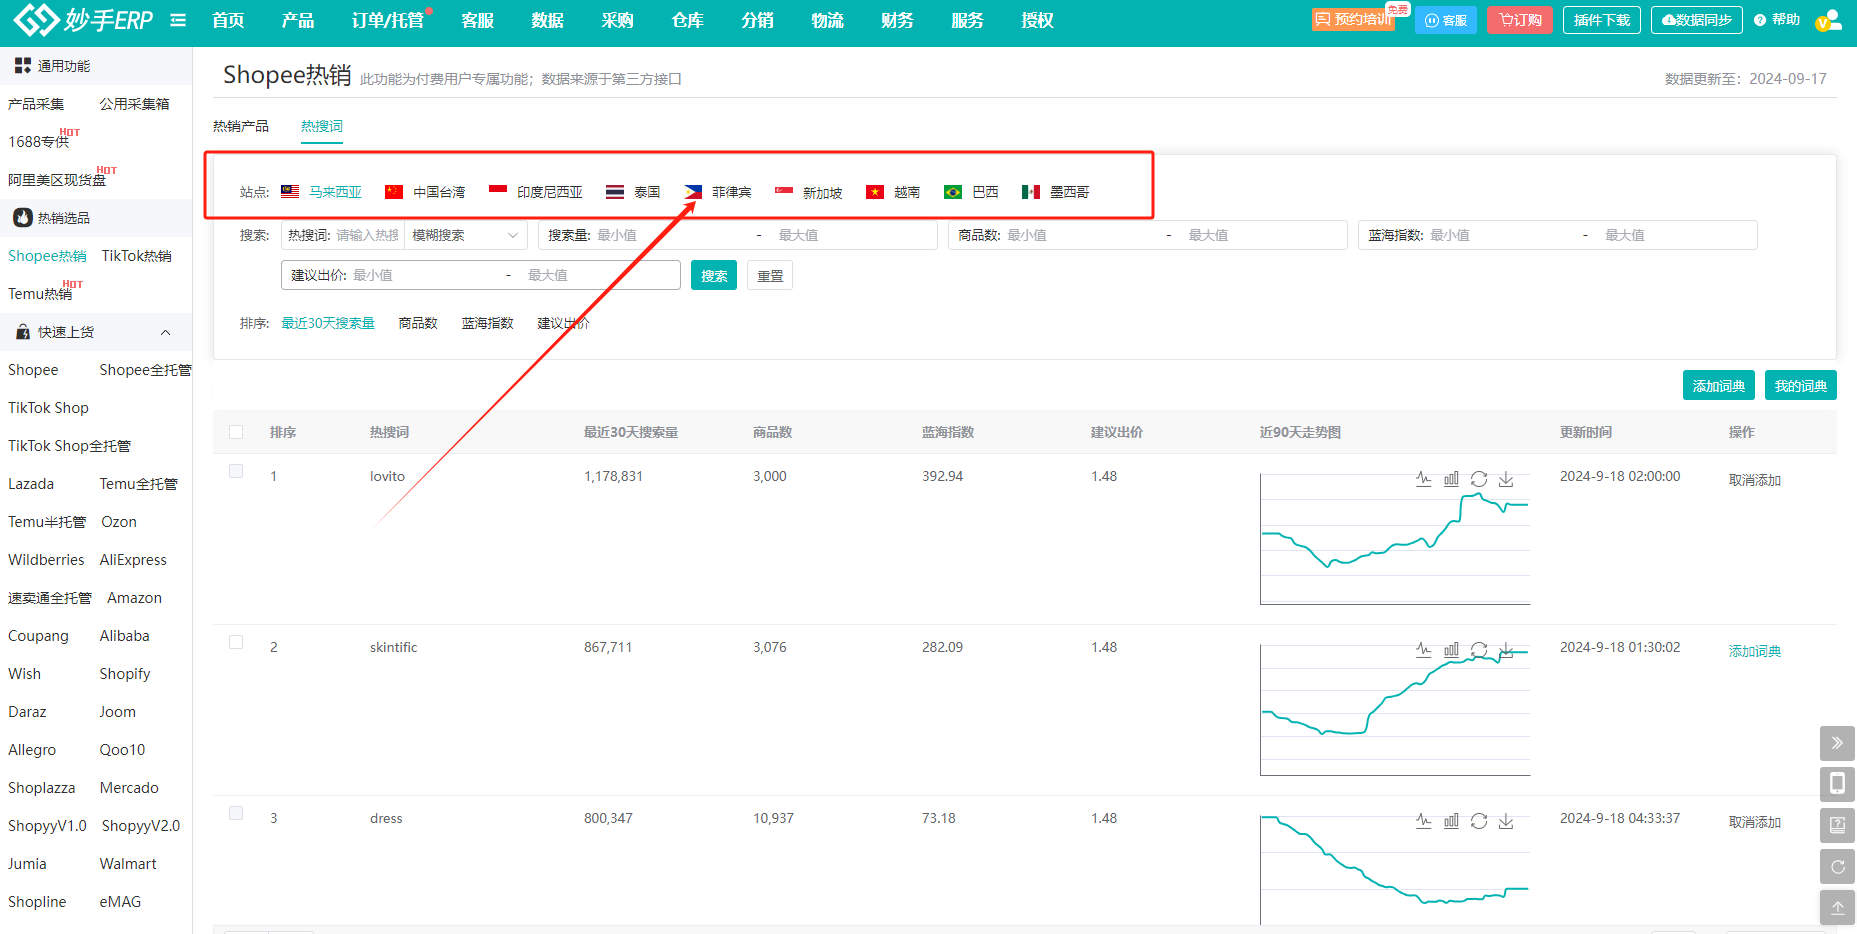Screen dimensions: 1857x934
Task: Refresh the dress trend chart
Action: click(x=1479, y=821)
